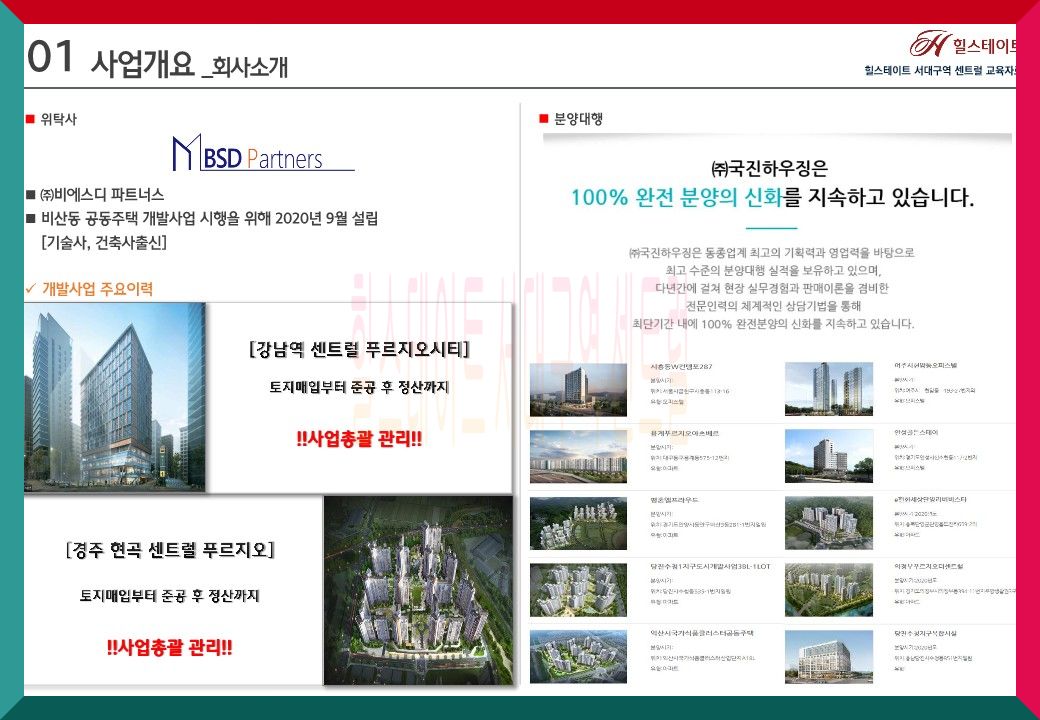Open the 경주 현곡 센트럴 푸르지오 aerial image

419,590
